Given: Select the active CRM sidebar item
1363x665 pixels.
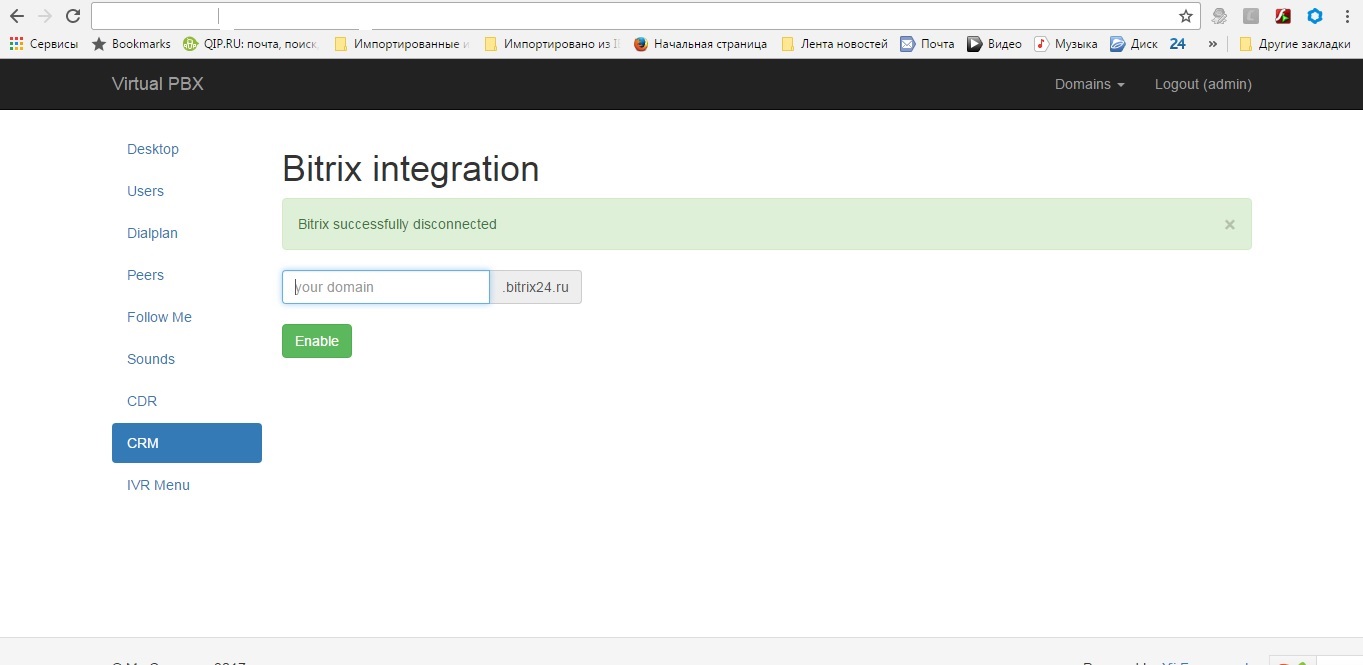Looking at the screenshot, I should (187, 443).
